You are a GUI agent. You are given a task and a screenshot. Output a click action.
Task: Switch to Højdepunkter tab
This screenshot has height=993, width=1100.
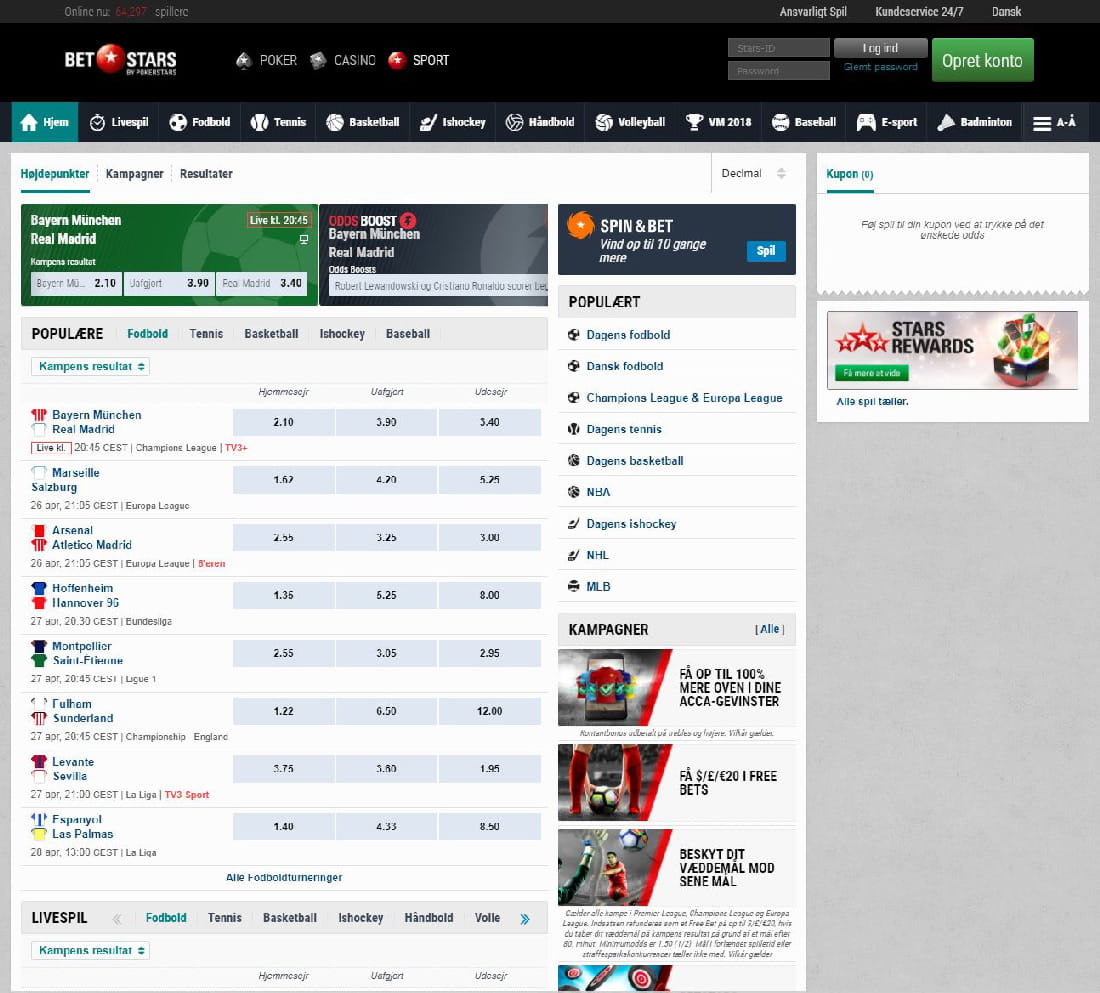click(x=55, y=173)
